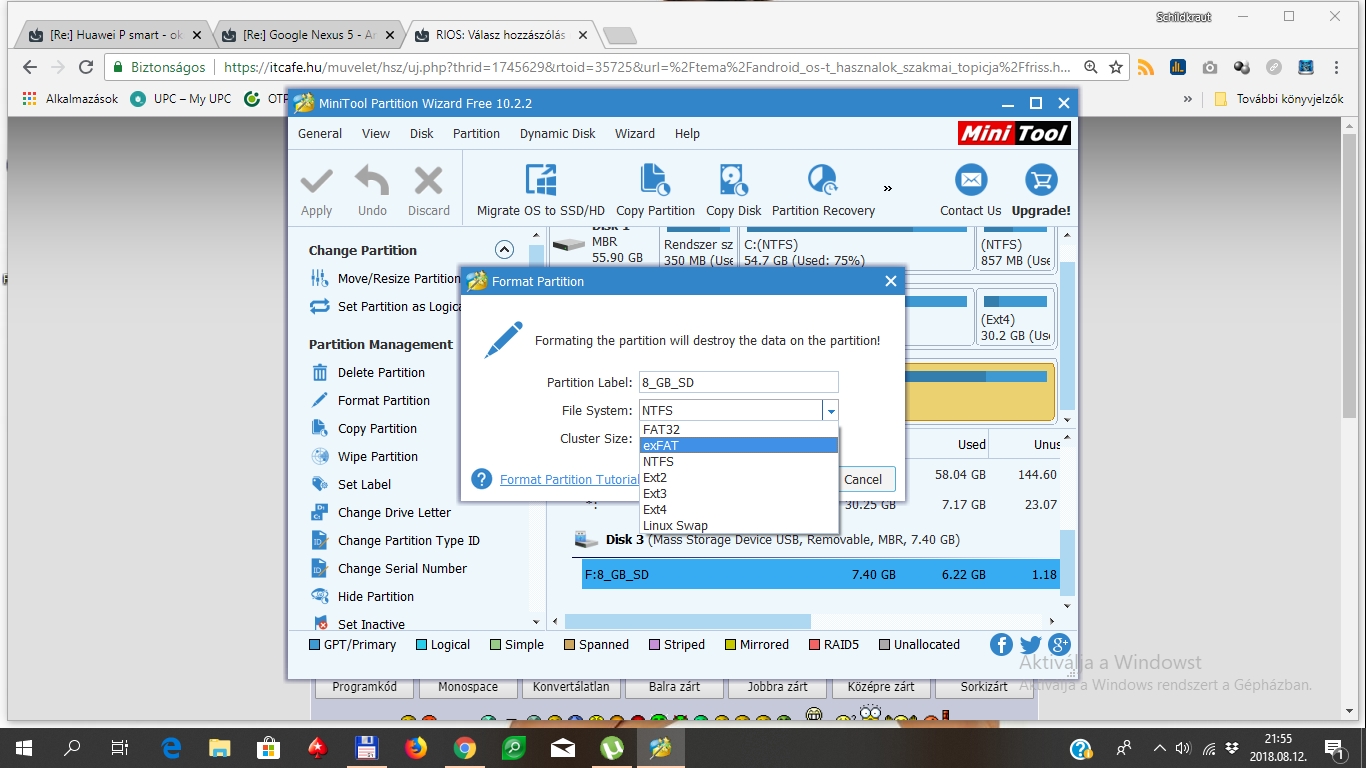Choose Linux Swap from file system list
Screen dimensions: 1366x768
pyautogui.click(x=738, y=525)
